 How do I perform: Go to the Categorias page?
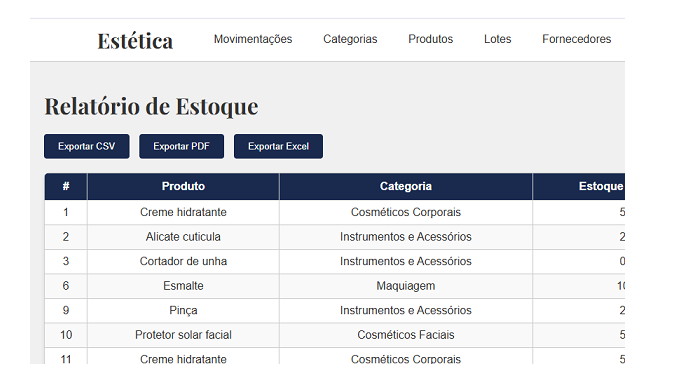350,39
